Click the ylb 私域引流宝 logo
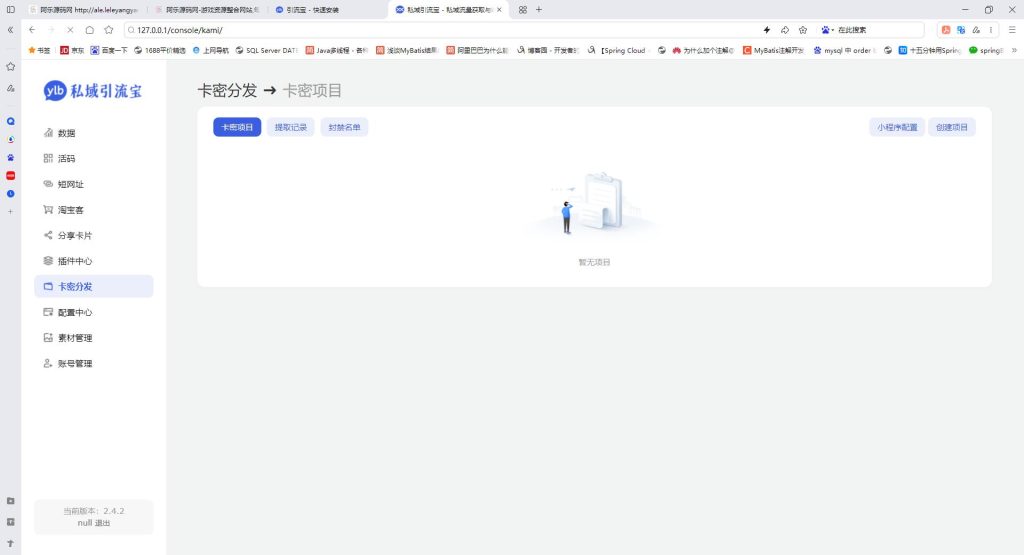This screenshot has width=1024, height=555. 93,91
